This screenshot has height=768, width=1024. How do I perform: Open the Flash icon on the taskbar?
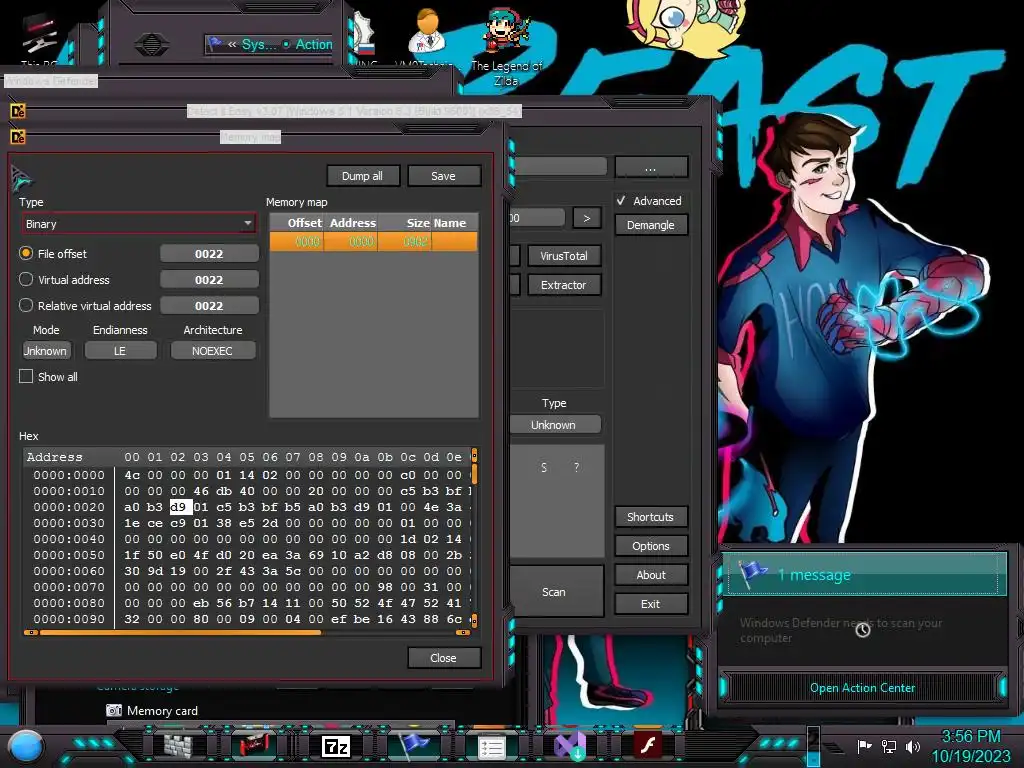click(x=648, y=745)
